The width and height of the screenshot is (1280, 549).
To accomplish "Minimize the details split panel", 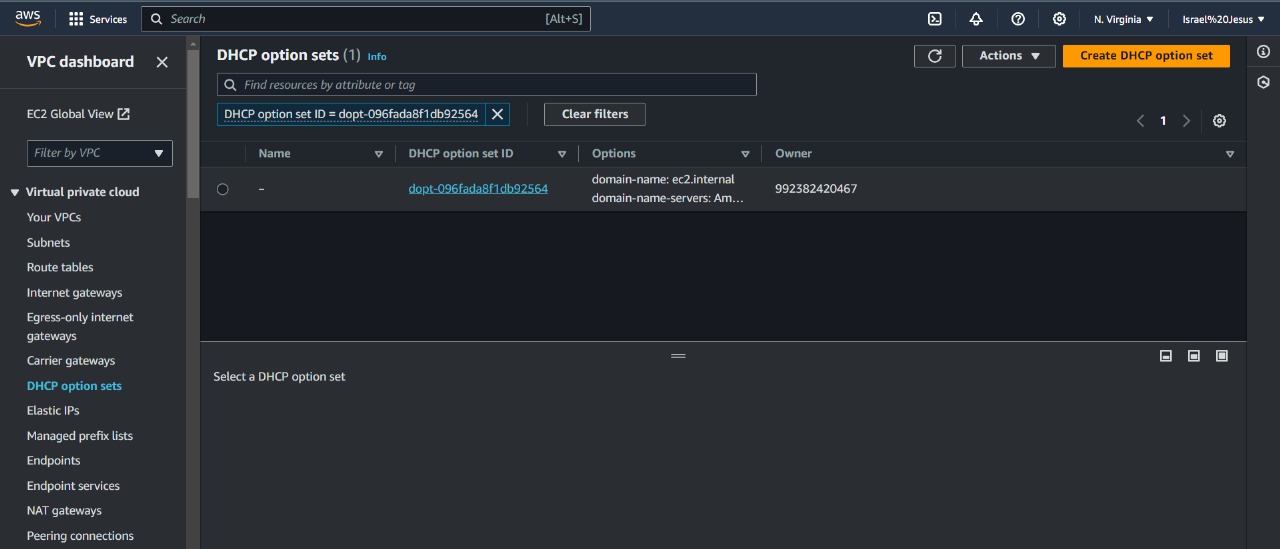I will tap(1165, 356).
